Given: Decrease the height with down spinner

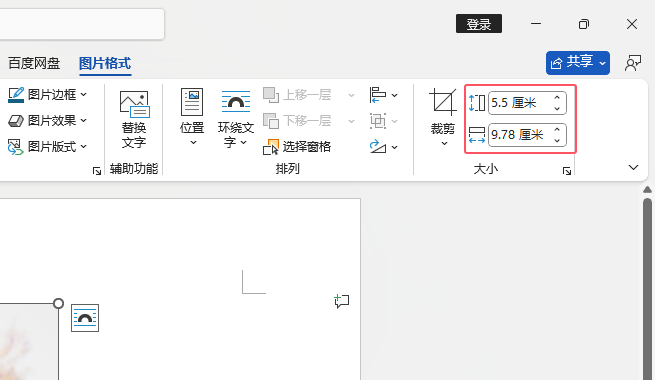Looking at the screenshot, I should (x=557, y=108).
